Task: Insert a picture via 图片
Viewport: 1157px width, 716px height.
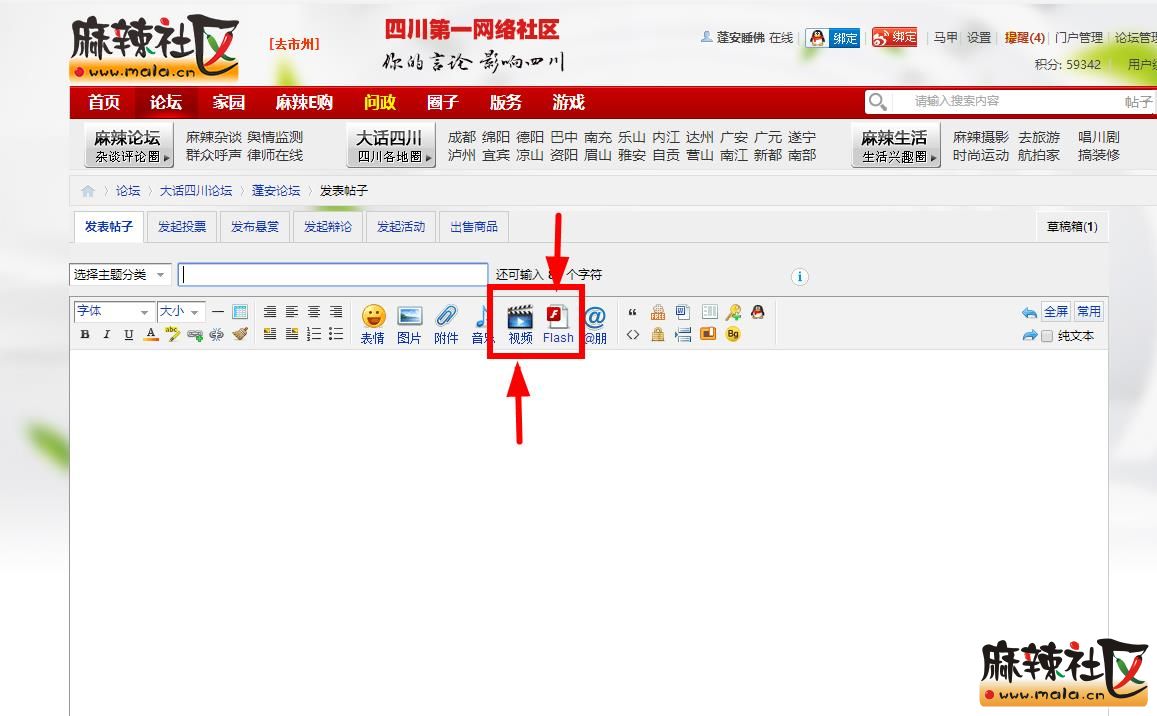Action: pyautogui.click(x=409, y=324)
